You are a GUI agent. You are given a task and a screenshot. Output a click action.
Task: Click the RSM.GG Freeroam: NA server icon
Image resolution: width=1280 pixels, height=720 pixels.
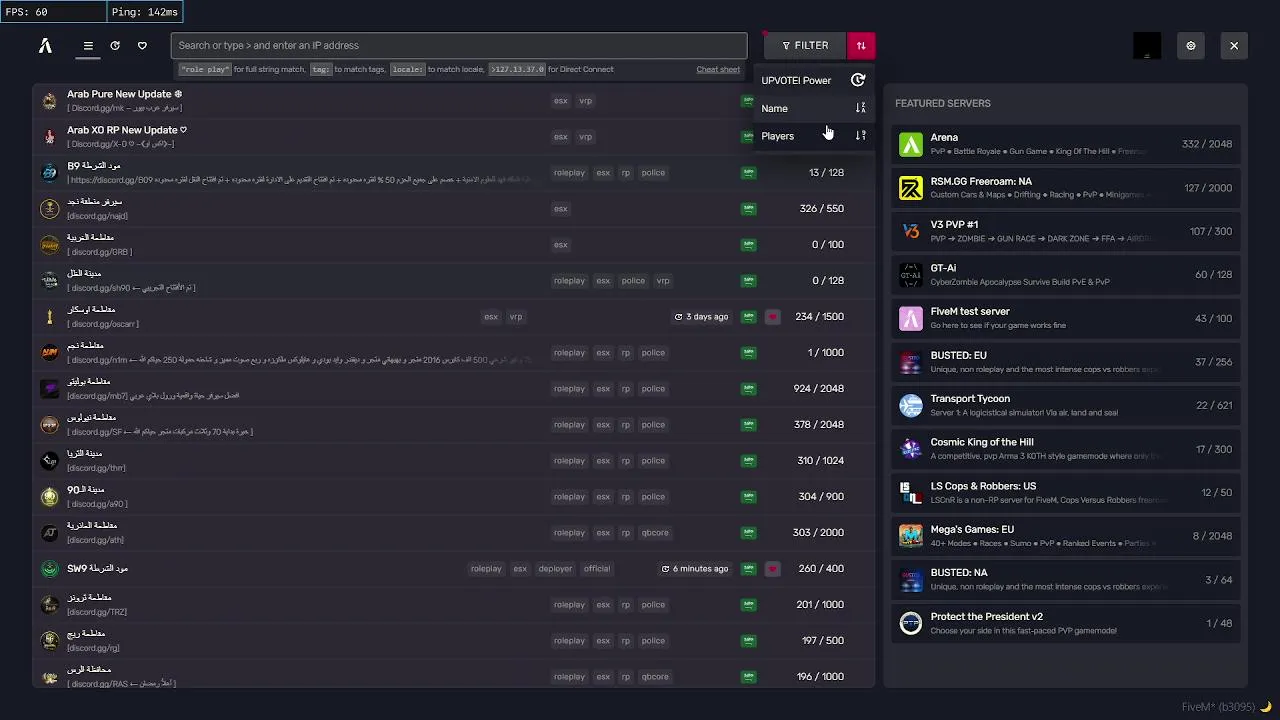tap(910, 188)
